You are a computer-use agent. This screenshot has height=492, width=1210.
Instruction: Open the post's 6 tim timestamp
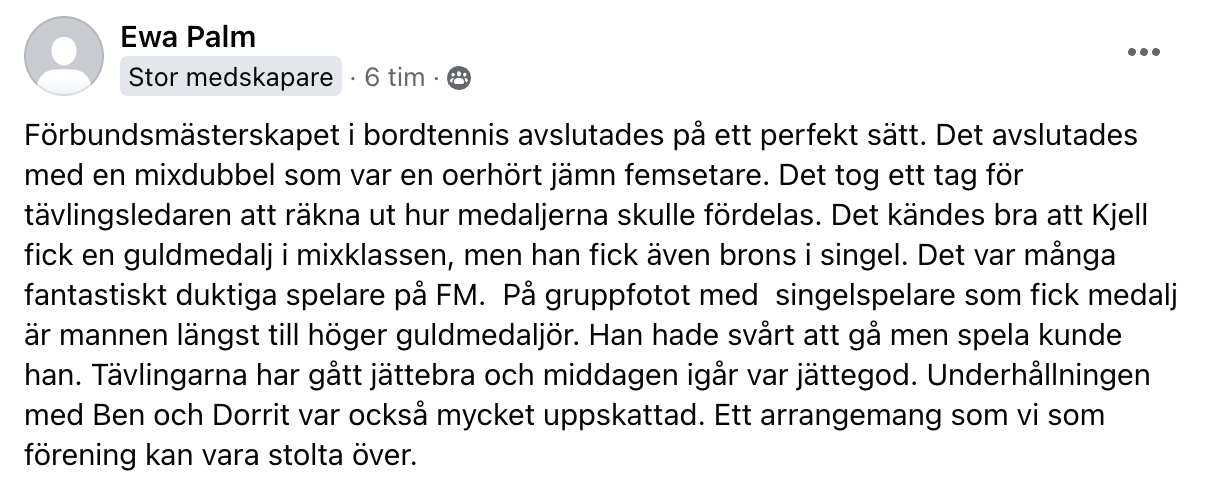pyautogui.click(x=394, y=77)
